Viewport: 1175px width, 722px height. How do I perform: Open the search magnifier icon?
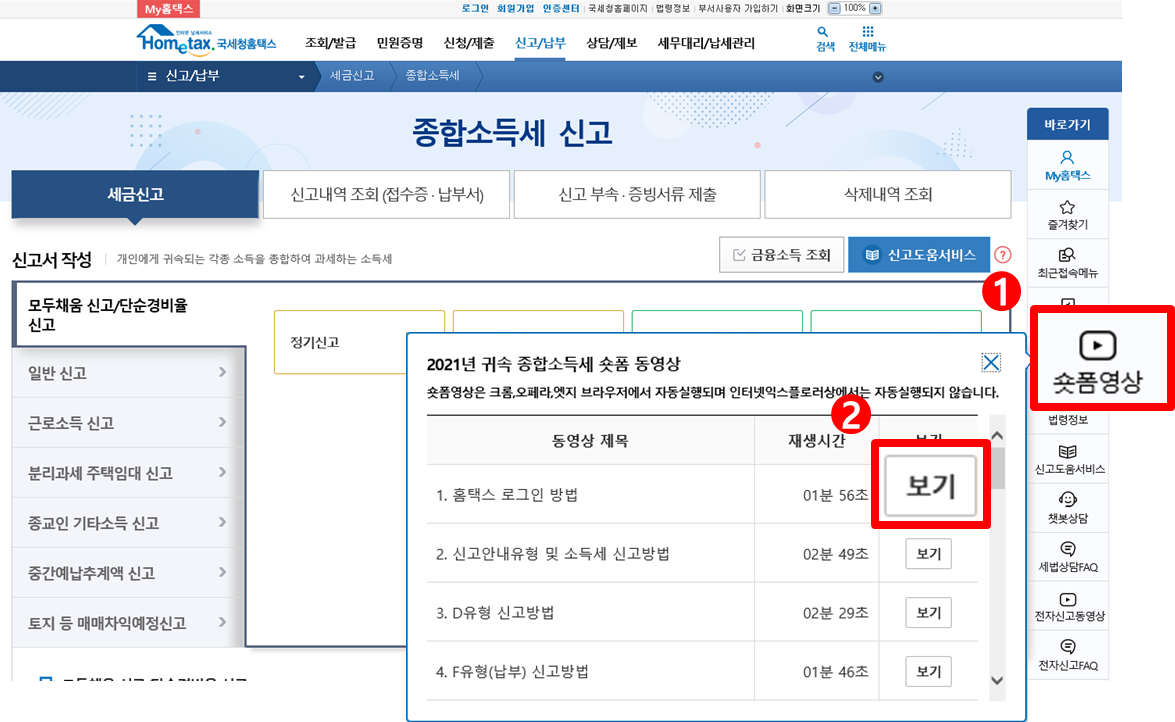tap(823, 32)
